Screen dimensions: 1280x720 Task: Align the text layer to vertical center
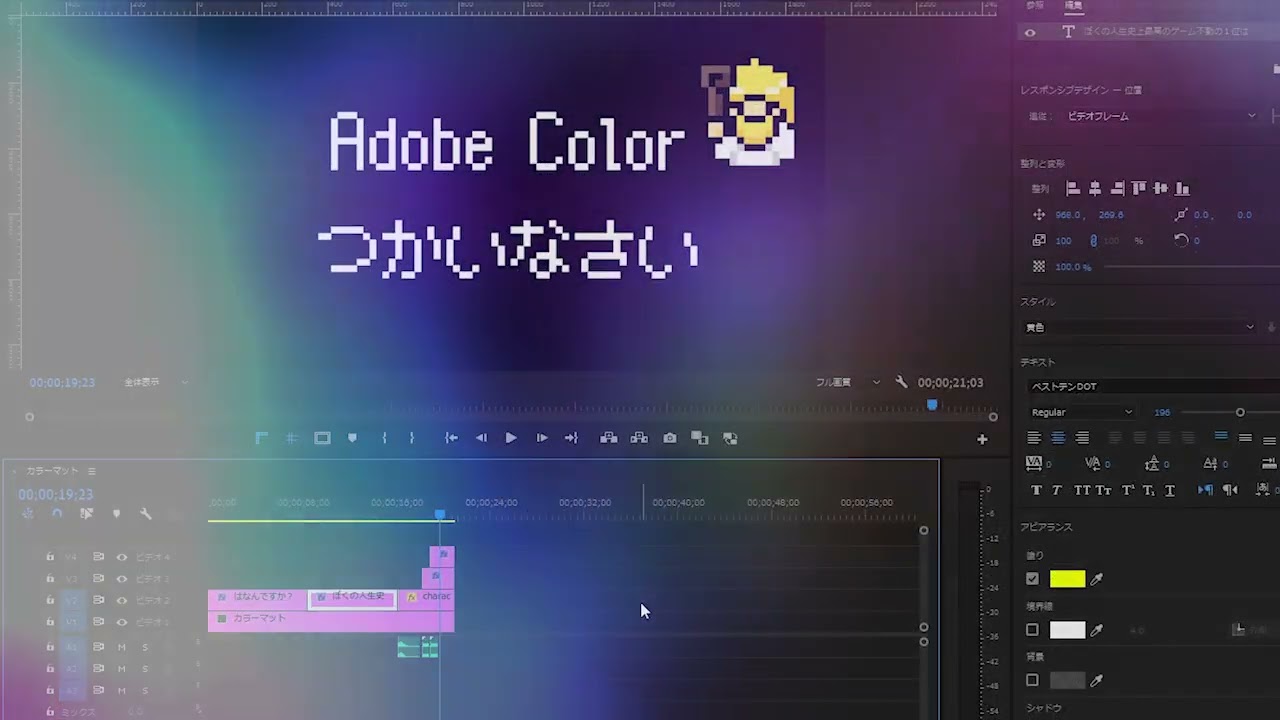pos(1161,188)
